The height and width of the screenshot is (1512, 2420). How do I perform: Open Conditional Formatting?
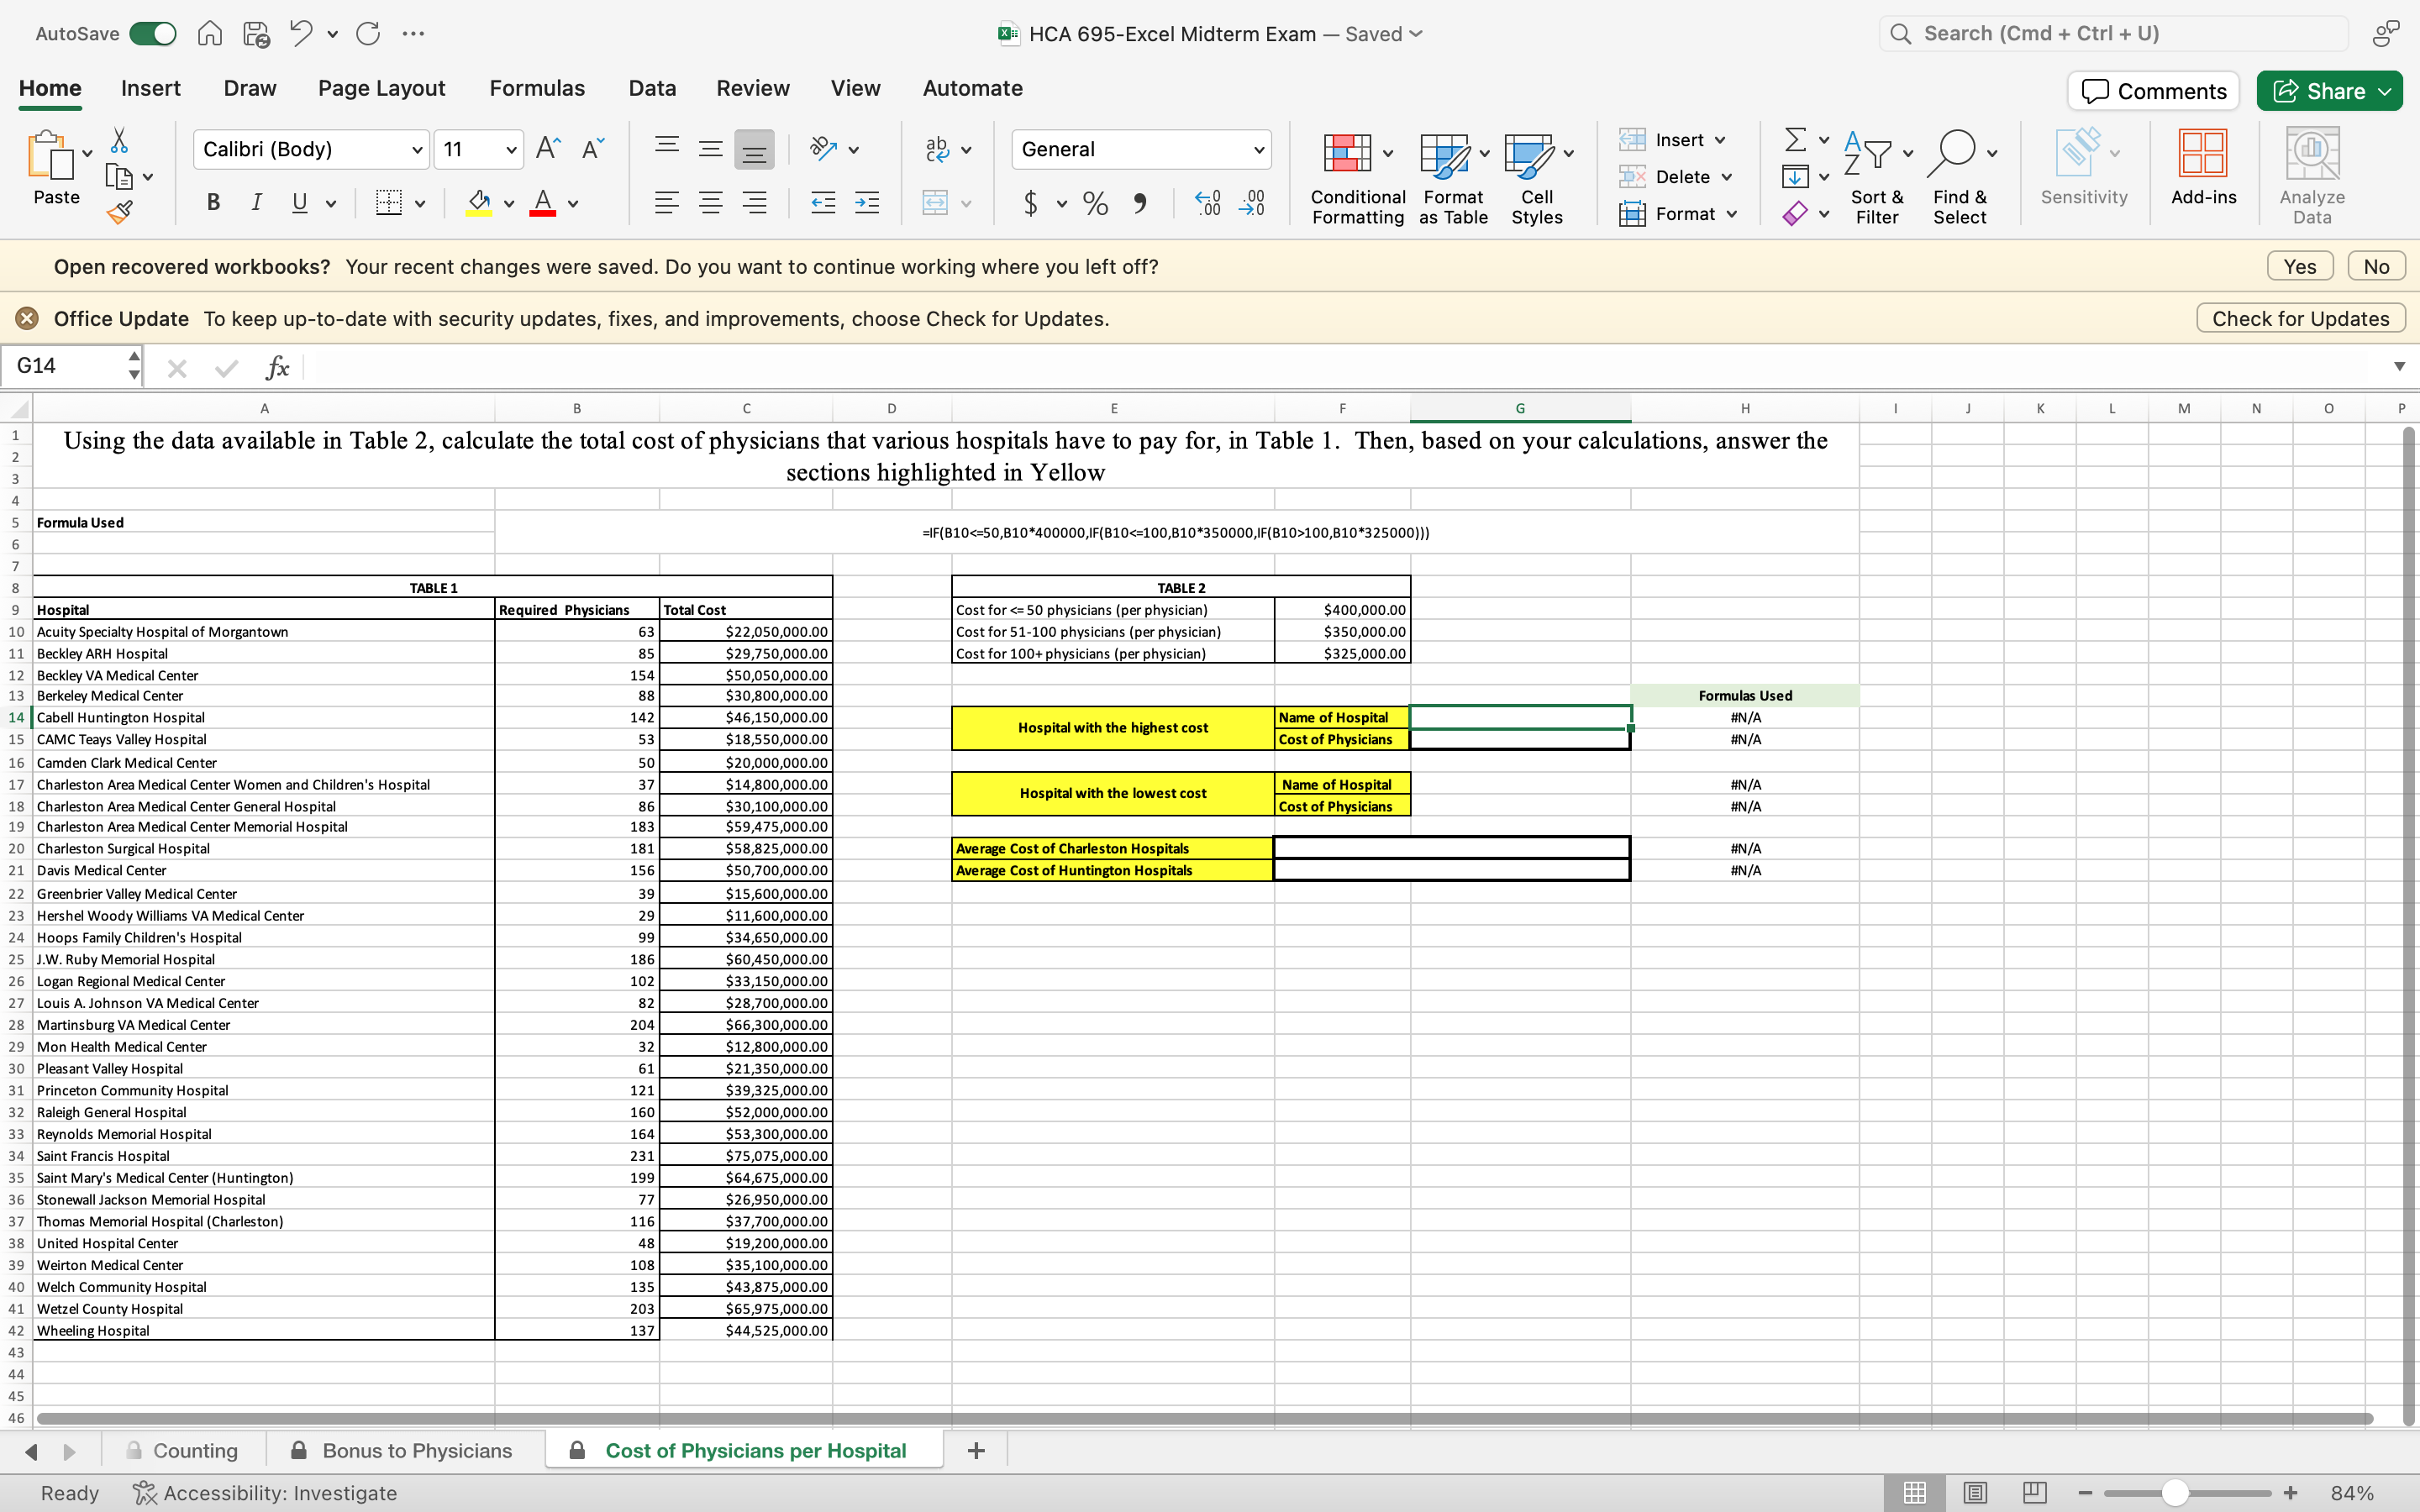[1355, 175]
